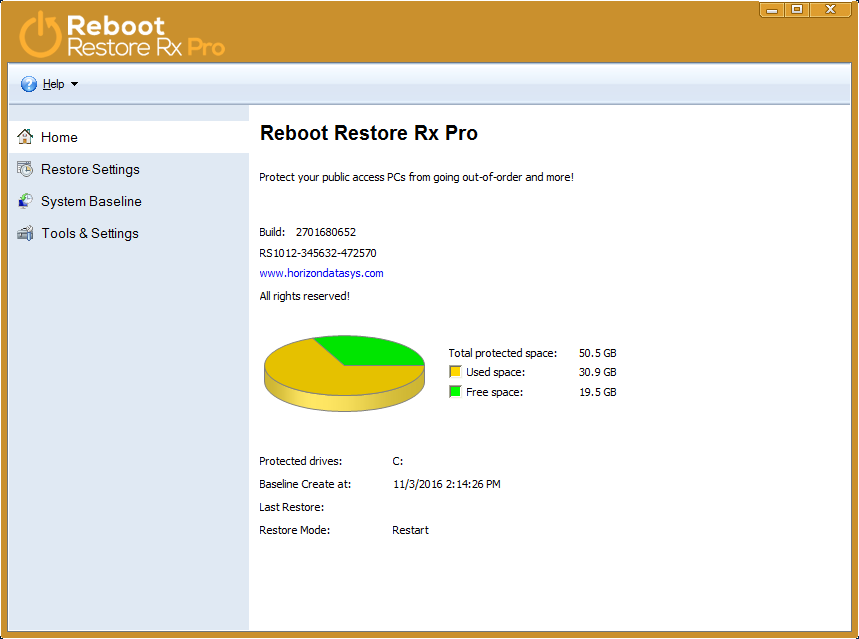Click the Baseline Create at timestamp
The image size is (859, 639).
pyautogui.click(x=446, y=484)
